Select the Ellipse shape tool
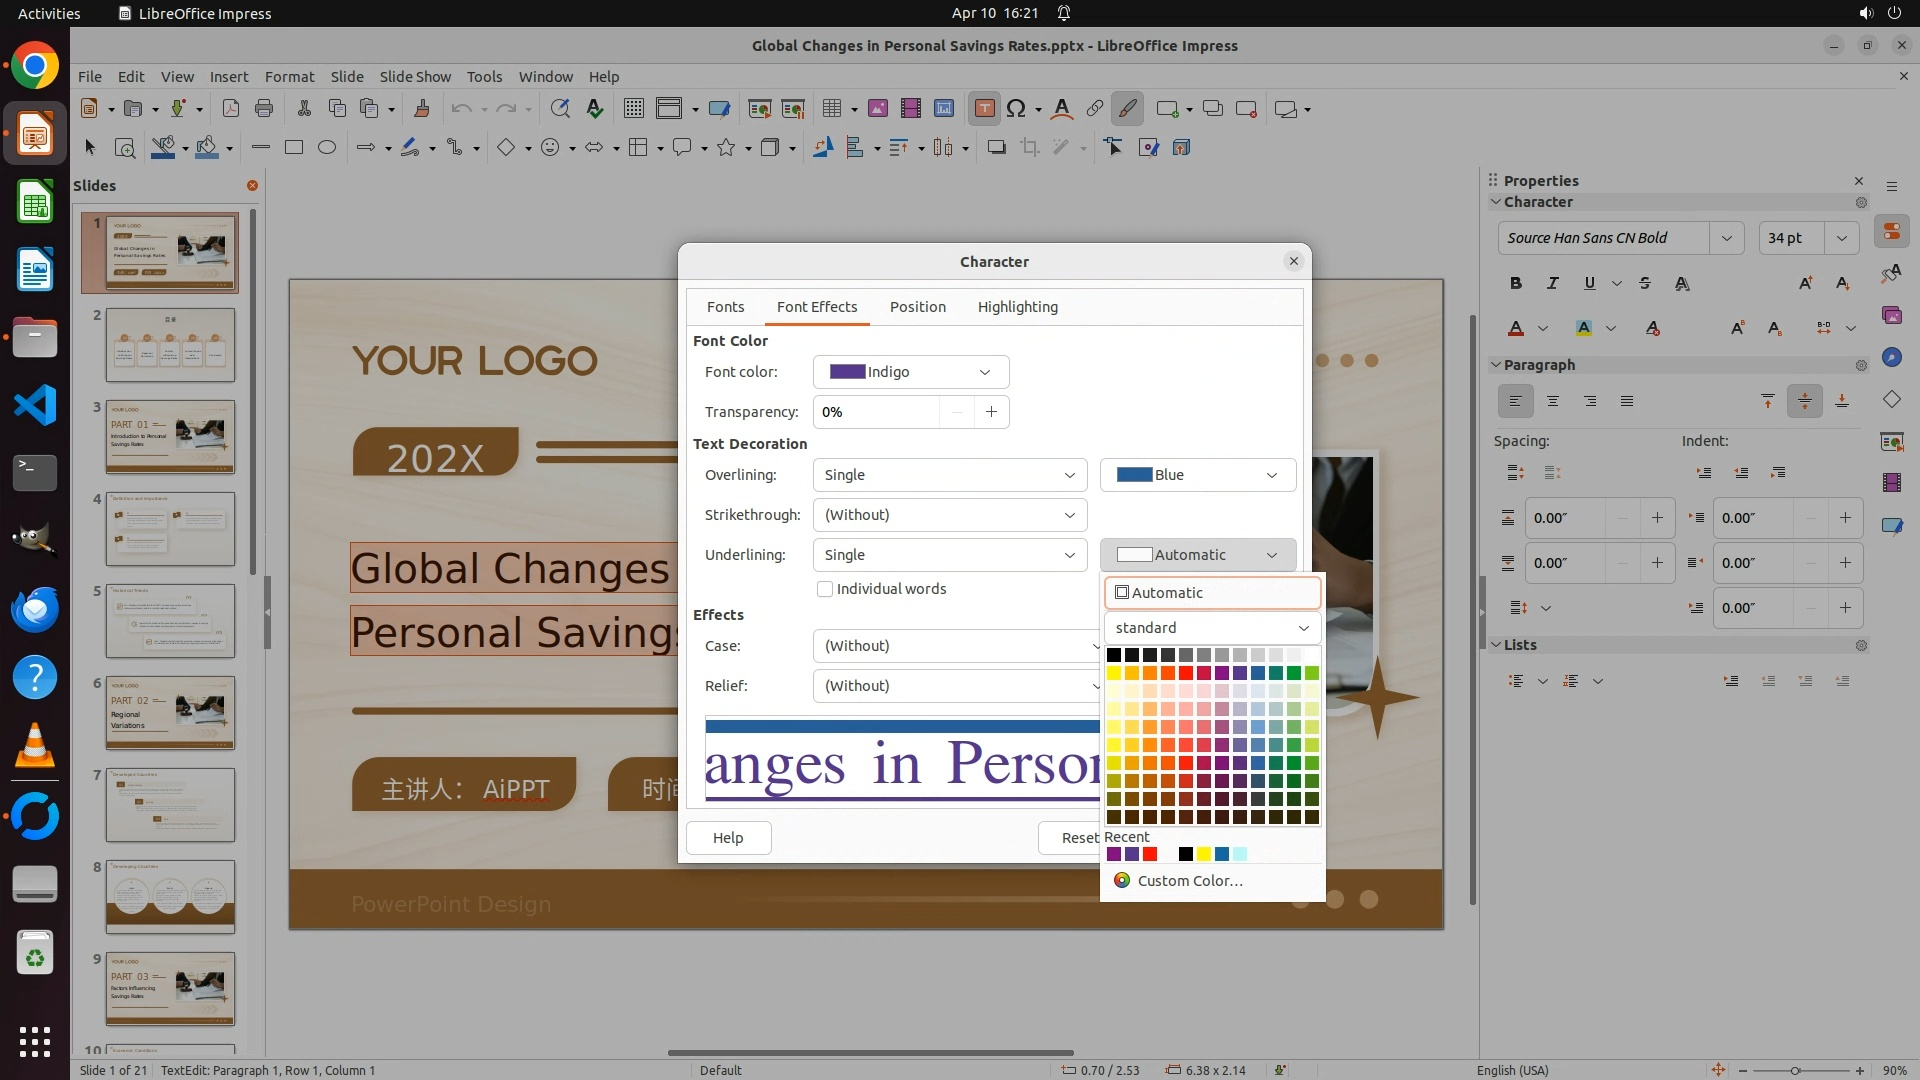 click(327, 148)
